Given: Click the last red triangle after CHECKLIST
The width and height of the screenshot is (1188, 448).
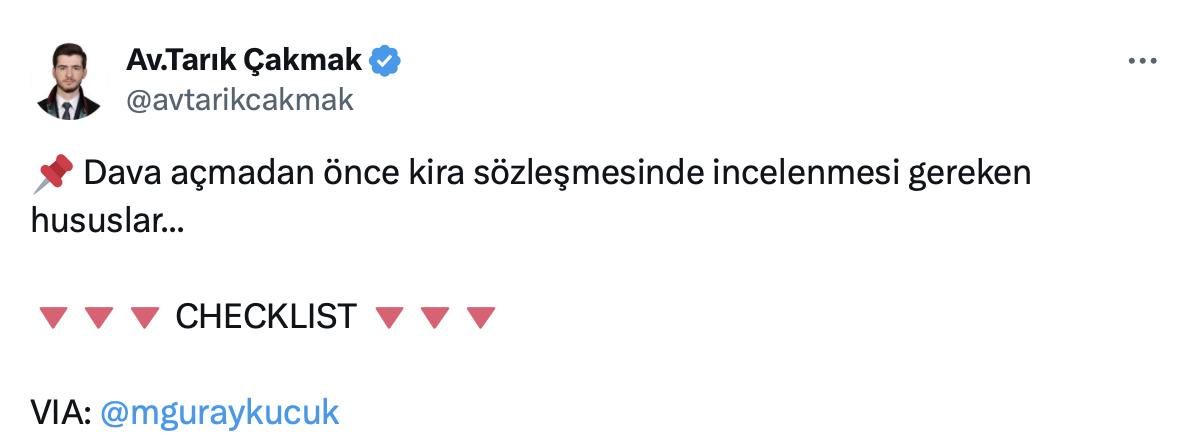Looking at the screenshot, I should 481,318.
